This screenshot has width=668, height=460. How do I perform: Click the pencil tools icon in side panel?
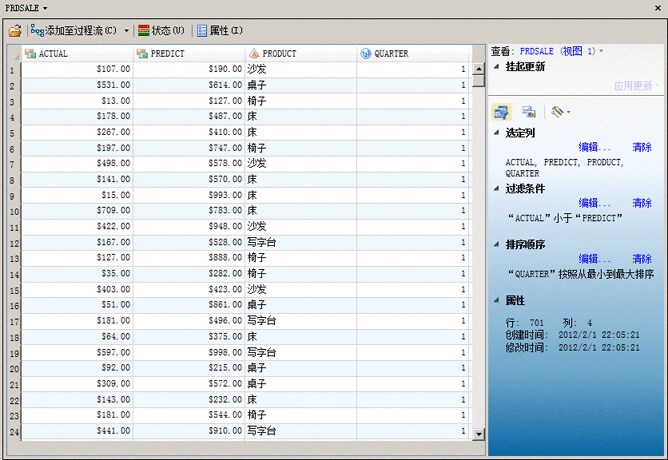pos(557,112)
